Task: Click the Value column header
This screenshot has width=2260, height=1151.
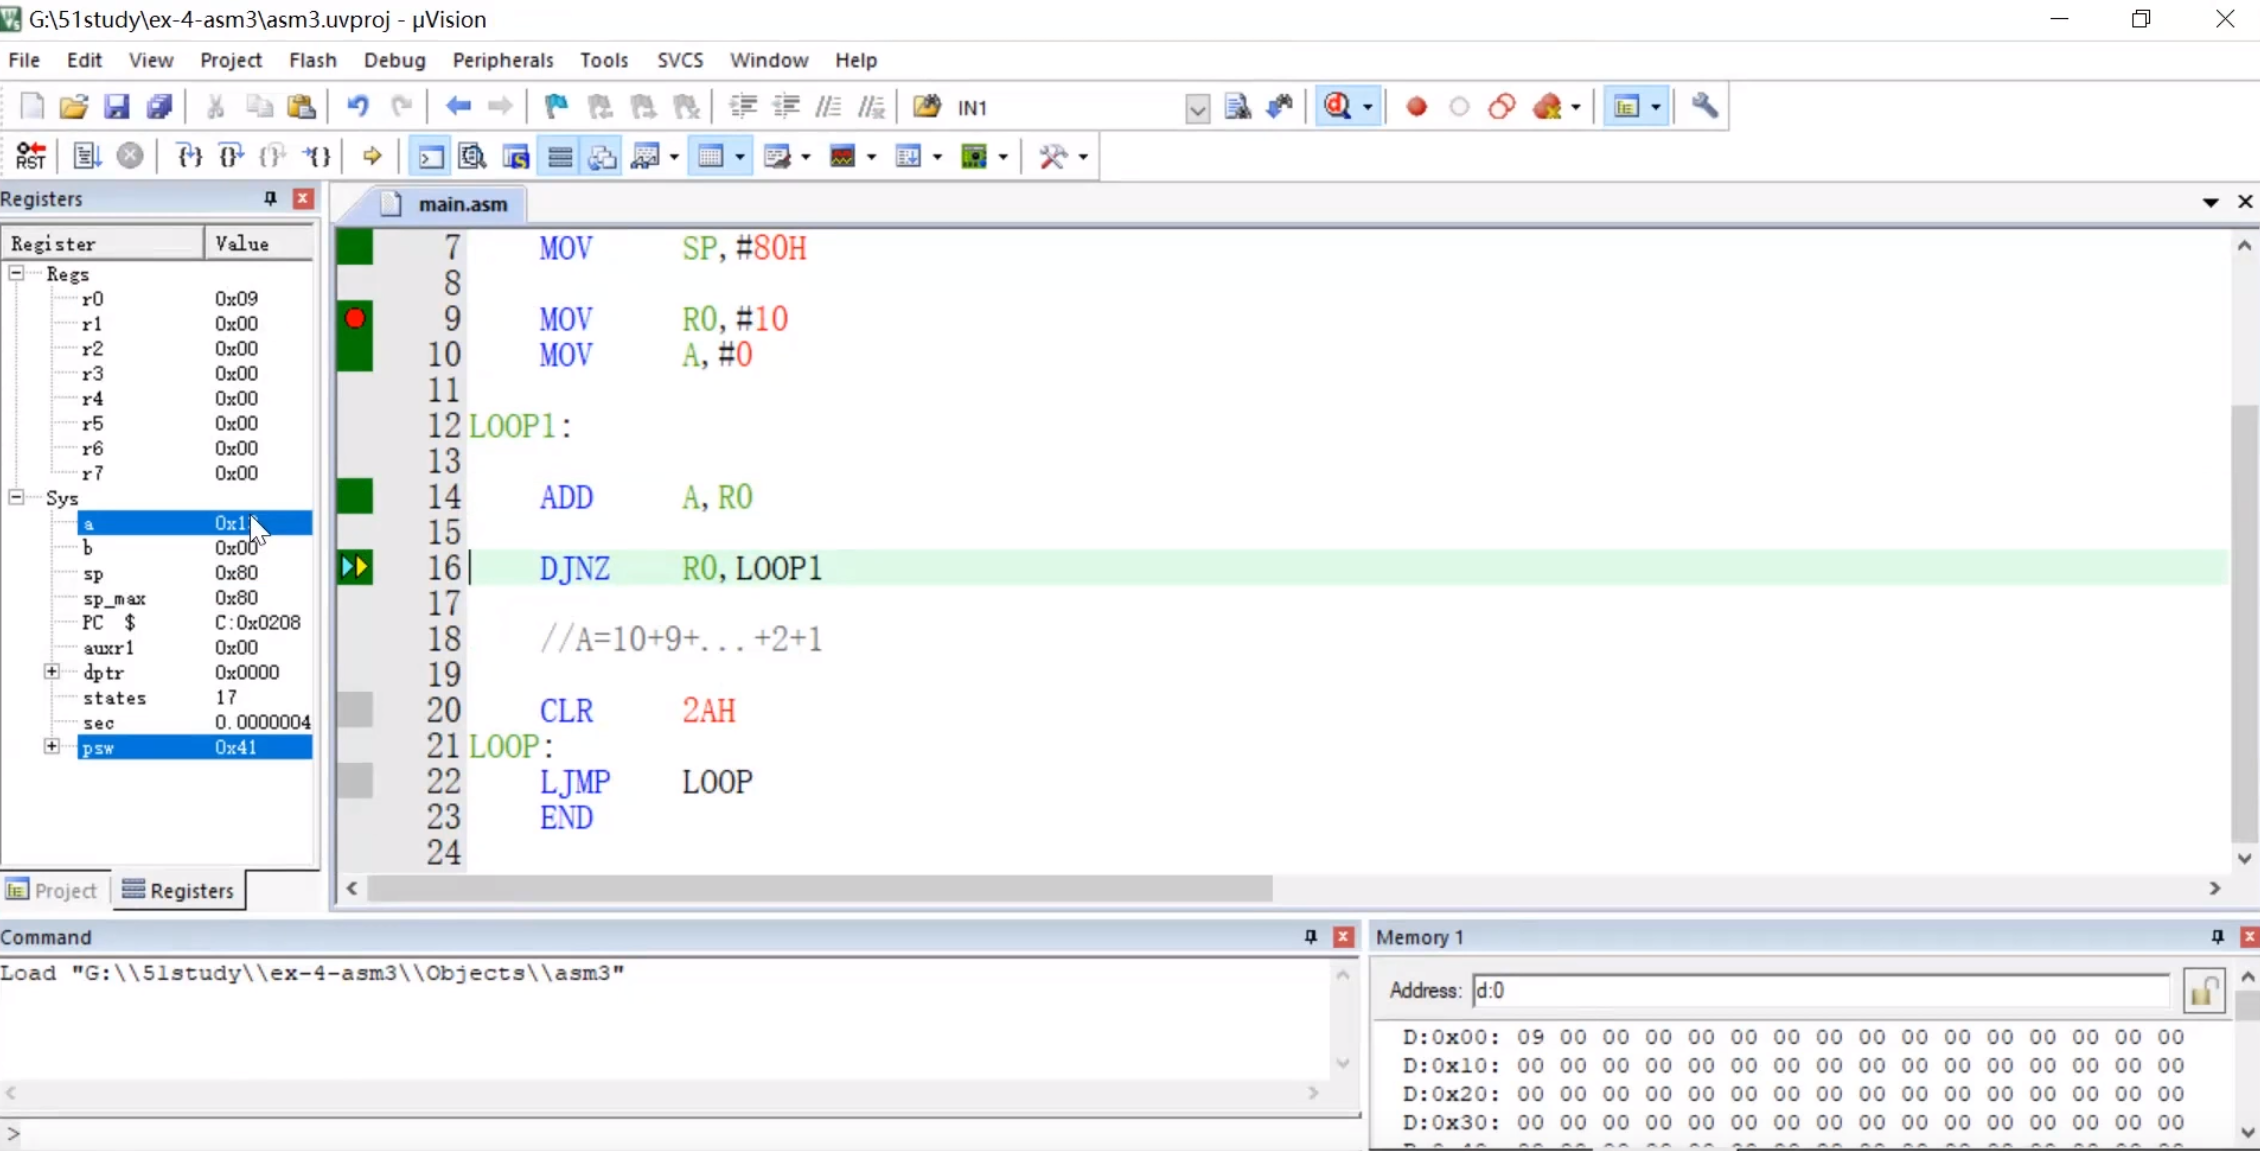Action: click(259, 243)
